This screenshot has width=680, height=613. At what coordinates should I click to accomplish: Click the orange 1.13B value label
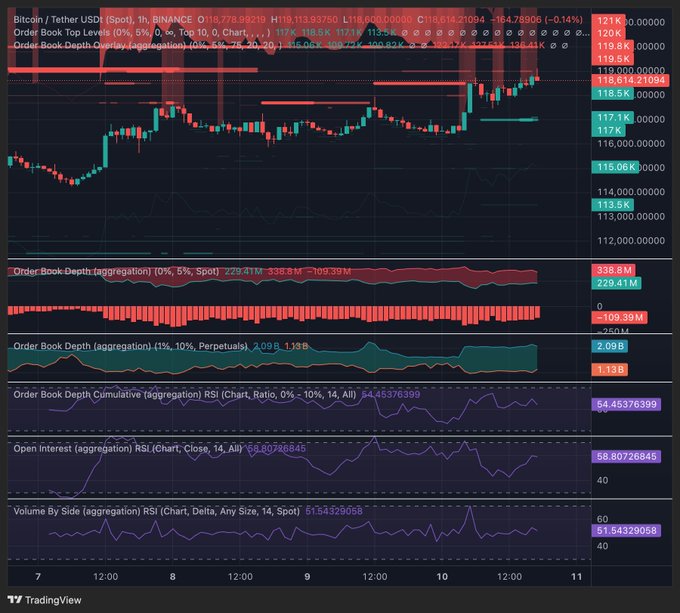point(609,369)
